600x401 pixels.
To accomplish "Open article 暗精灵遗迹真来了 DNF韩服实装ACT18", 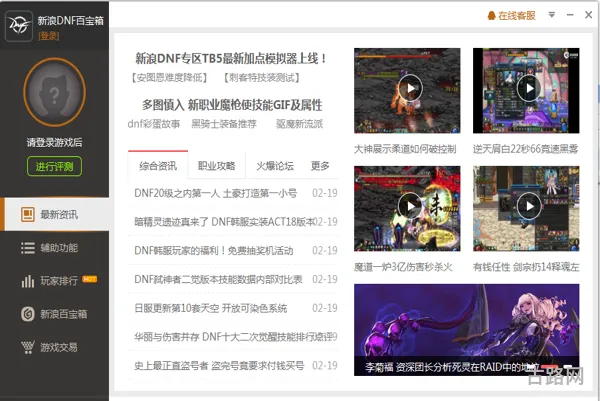I will pyautogui.click(x=224, y=222).
